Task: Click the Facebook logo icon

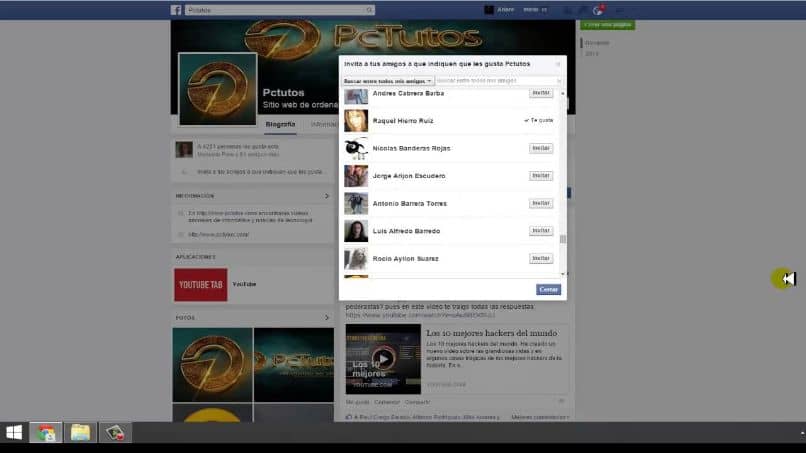Action: [176, 10]
